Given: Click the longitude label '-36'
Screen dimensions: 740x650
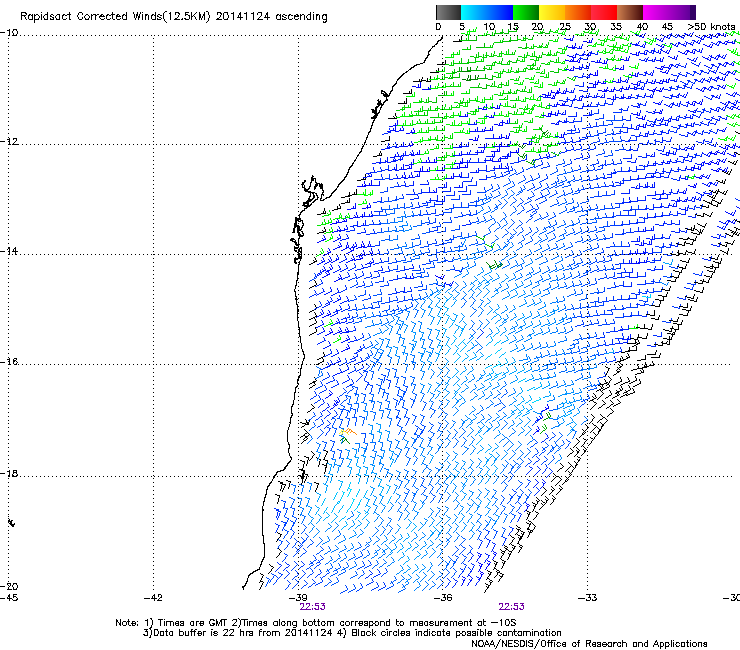Looking at the screenshot, I should 443,598.
